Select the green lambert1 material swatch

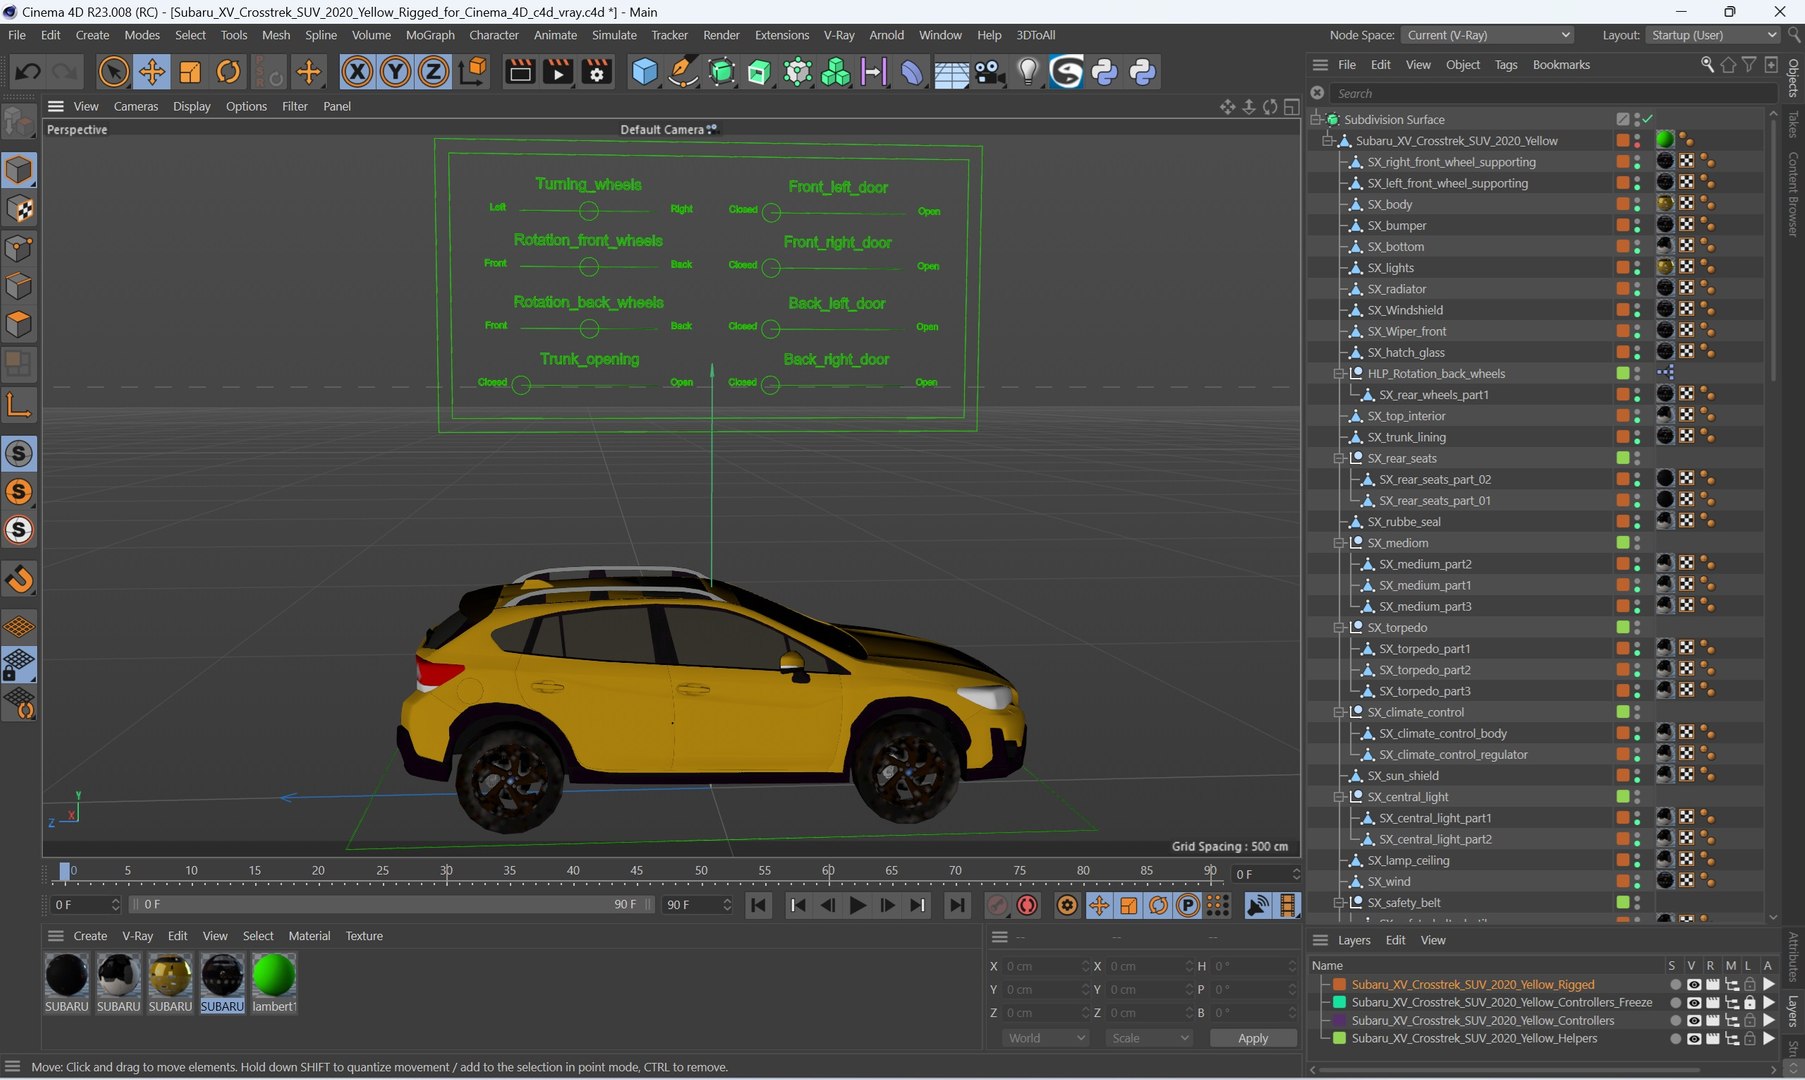pos(274,975)
